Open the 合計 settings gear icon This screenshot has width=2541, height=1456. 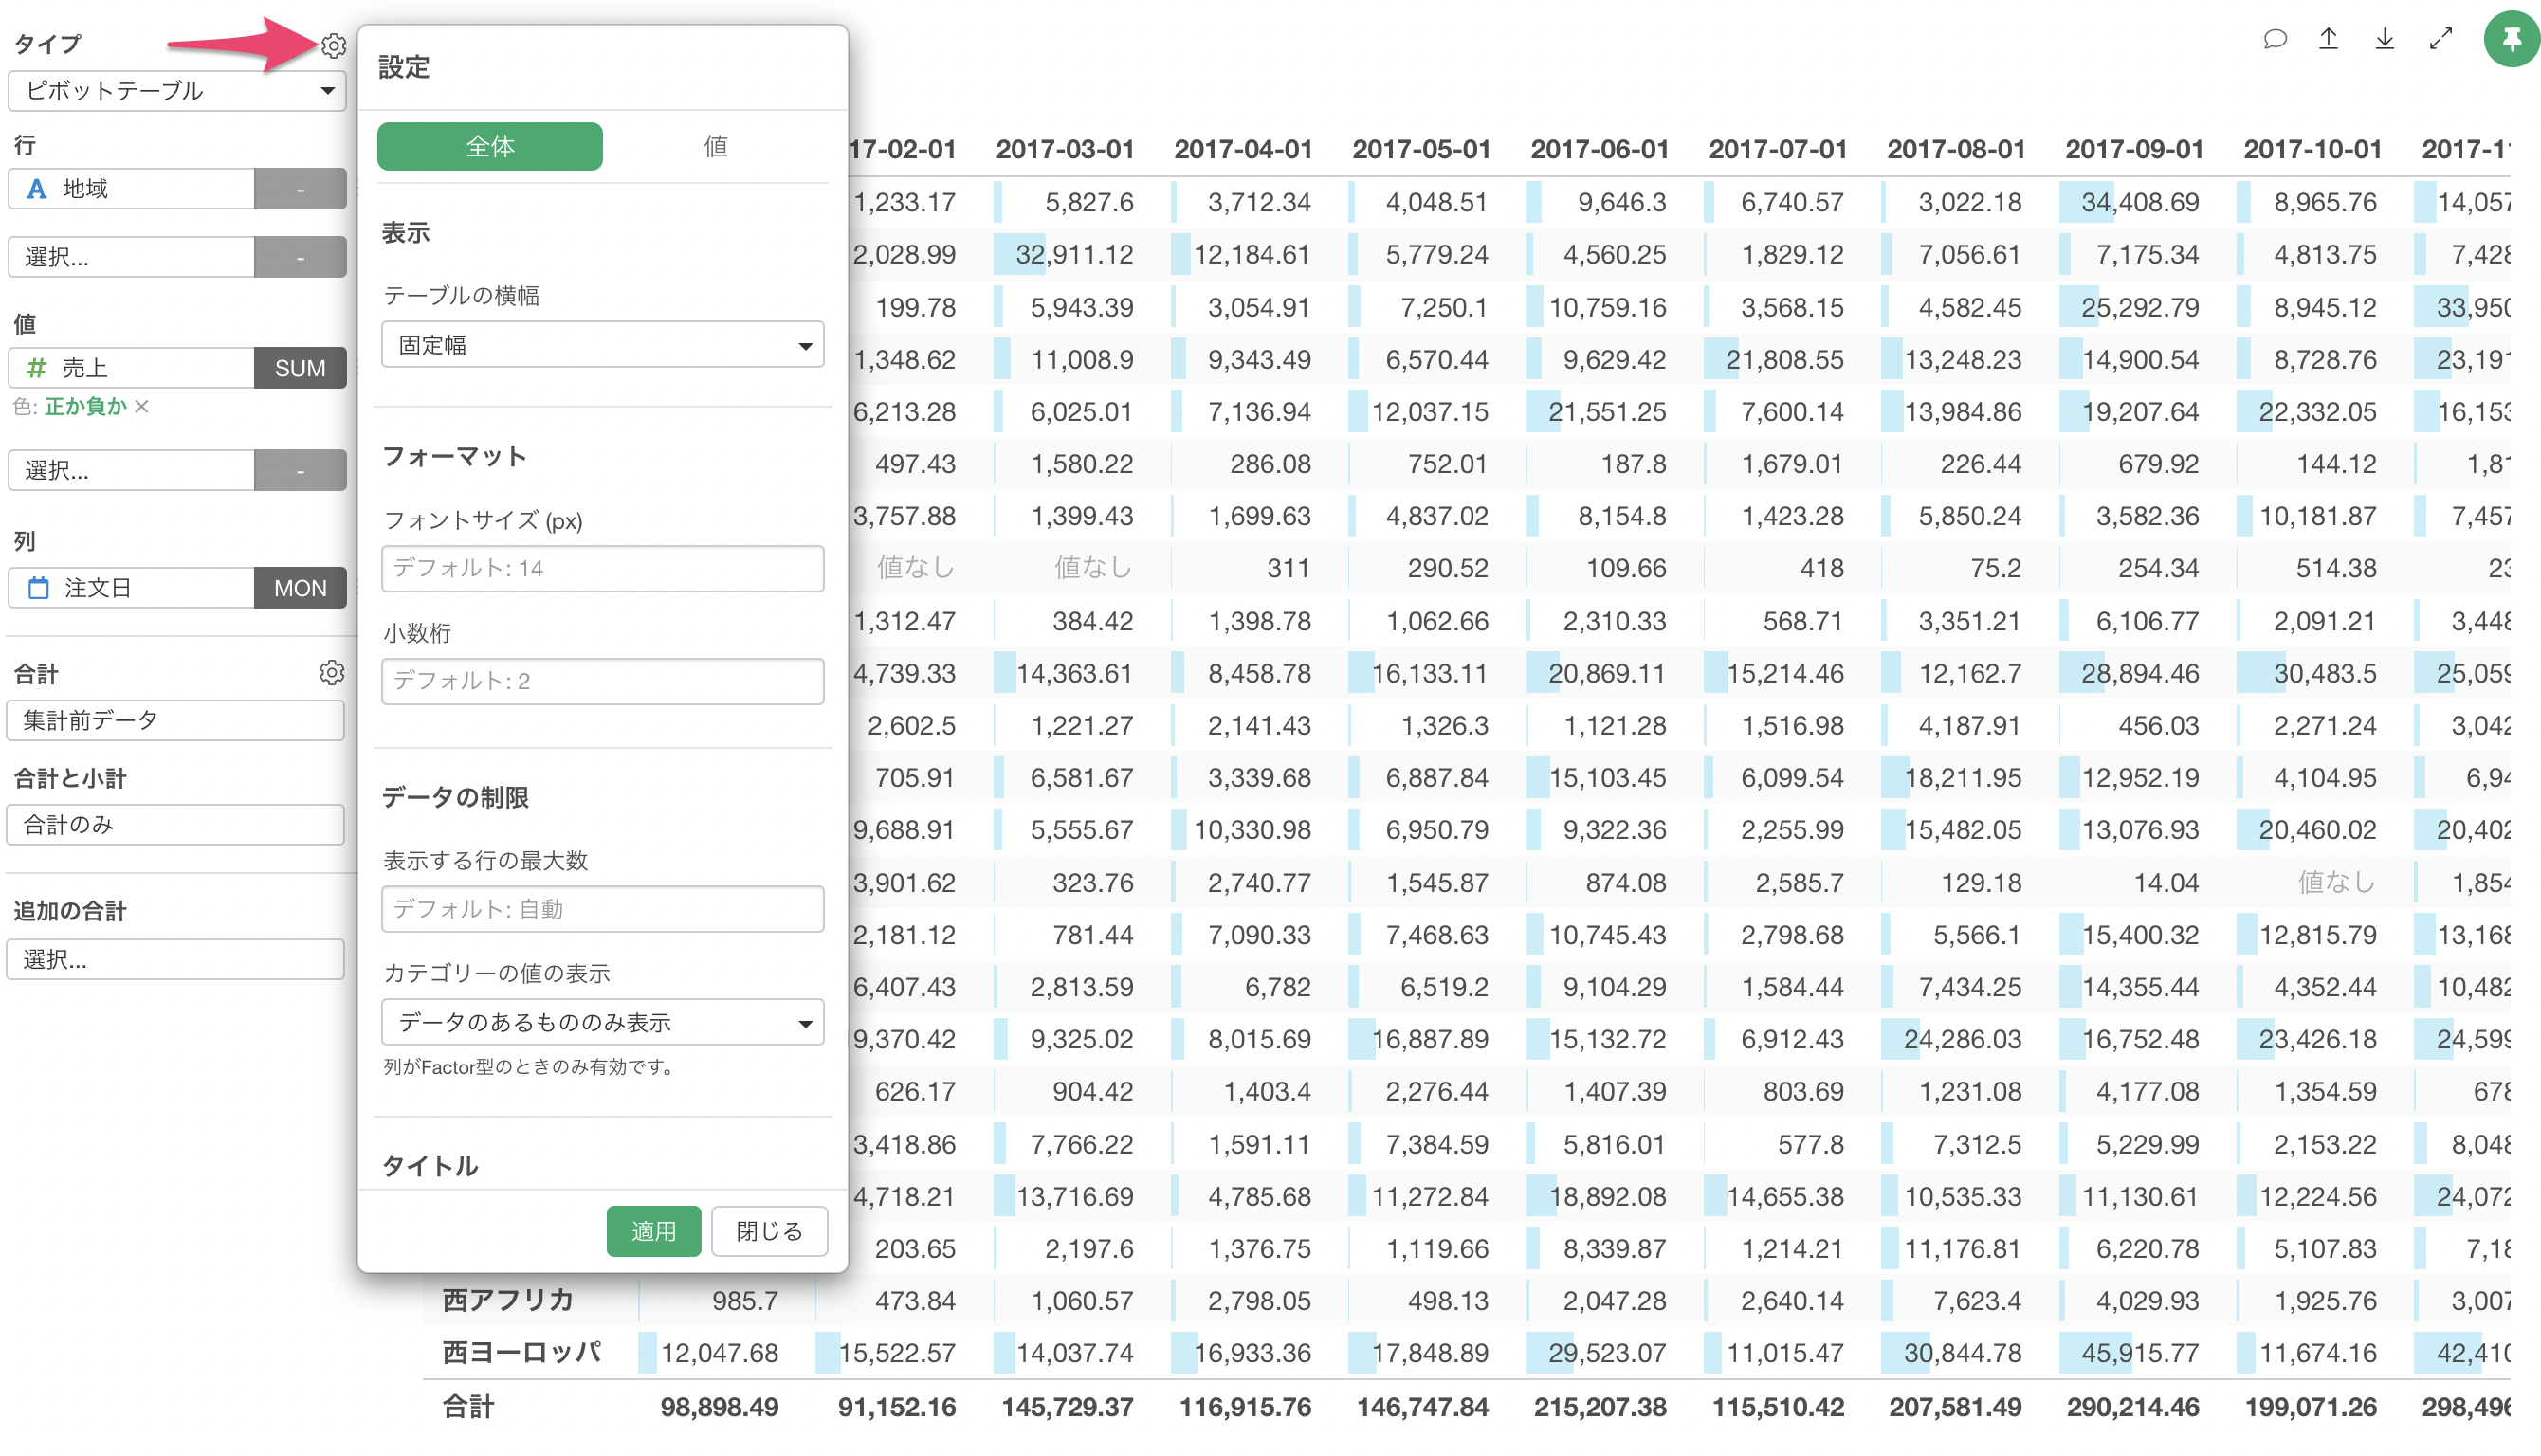332,673
